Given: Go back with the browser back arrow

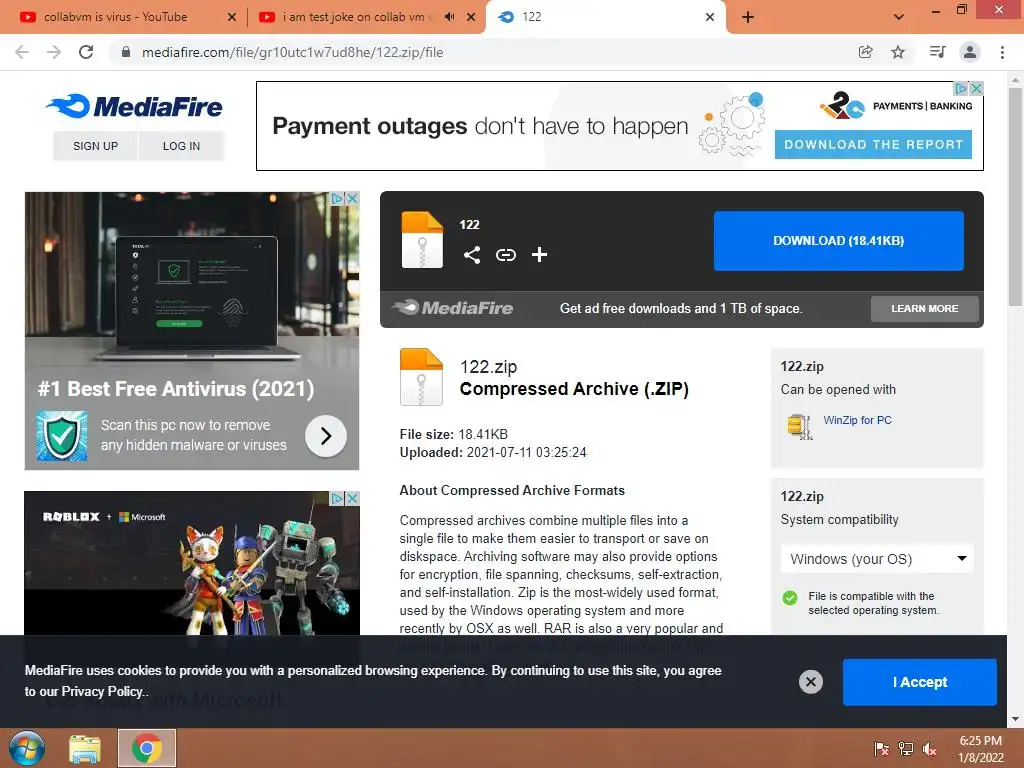Looking at the screenshot, I should tap(22, 52).
